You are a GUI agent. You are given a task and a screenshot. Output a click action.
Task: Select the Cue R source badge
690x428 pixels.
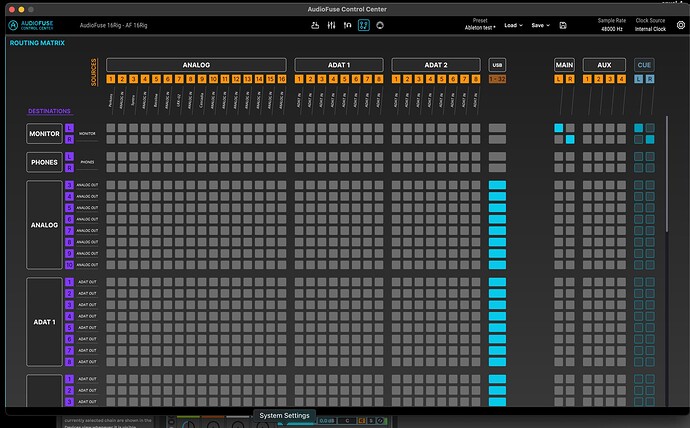point(650,79)
